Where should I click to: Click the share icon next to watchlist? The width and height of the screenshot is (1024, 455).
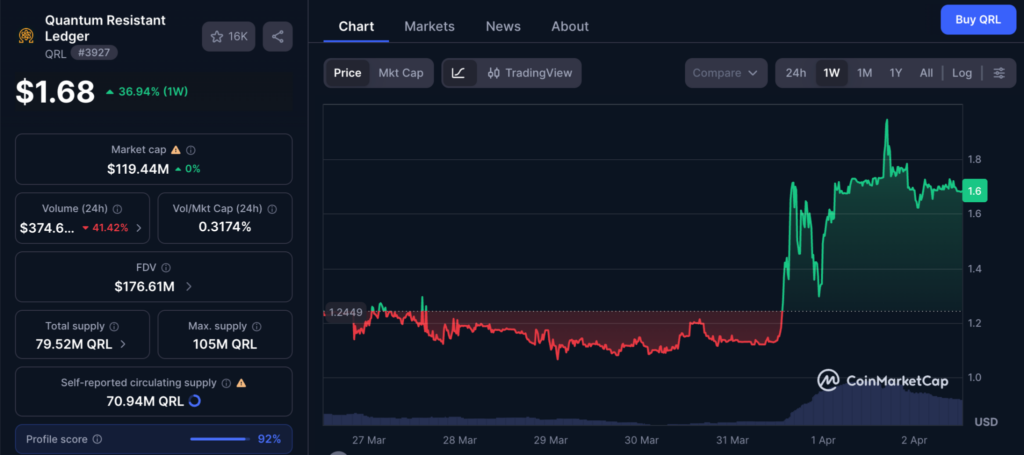click(x=277, y=37)
